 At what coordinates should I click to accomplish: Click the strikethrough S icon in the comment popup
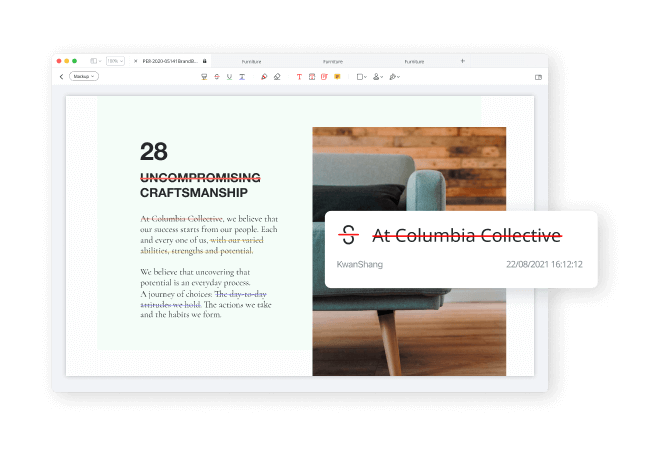(x=348, y=235)
